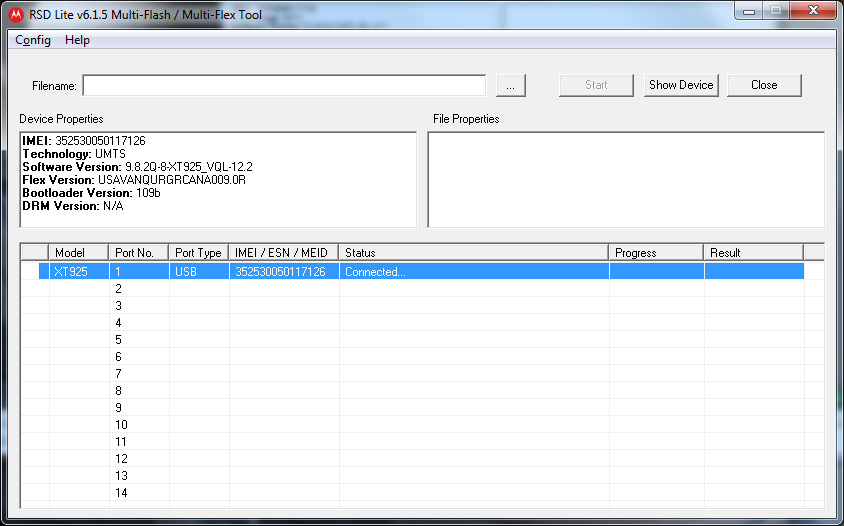Click the Bootloader Version: 109b line
The width and height of the screenshot is (844, 526).
coord(92,193)
